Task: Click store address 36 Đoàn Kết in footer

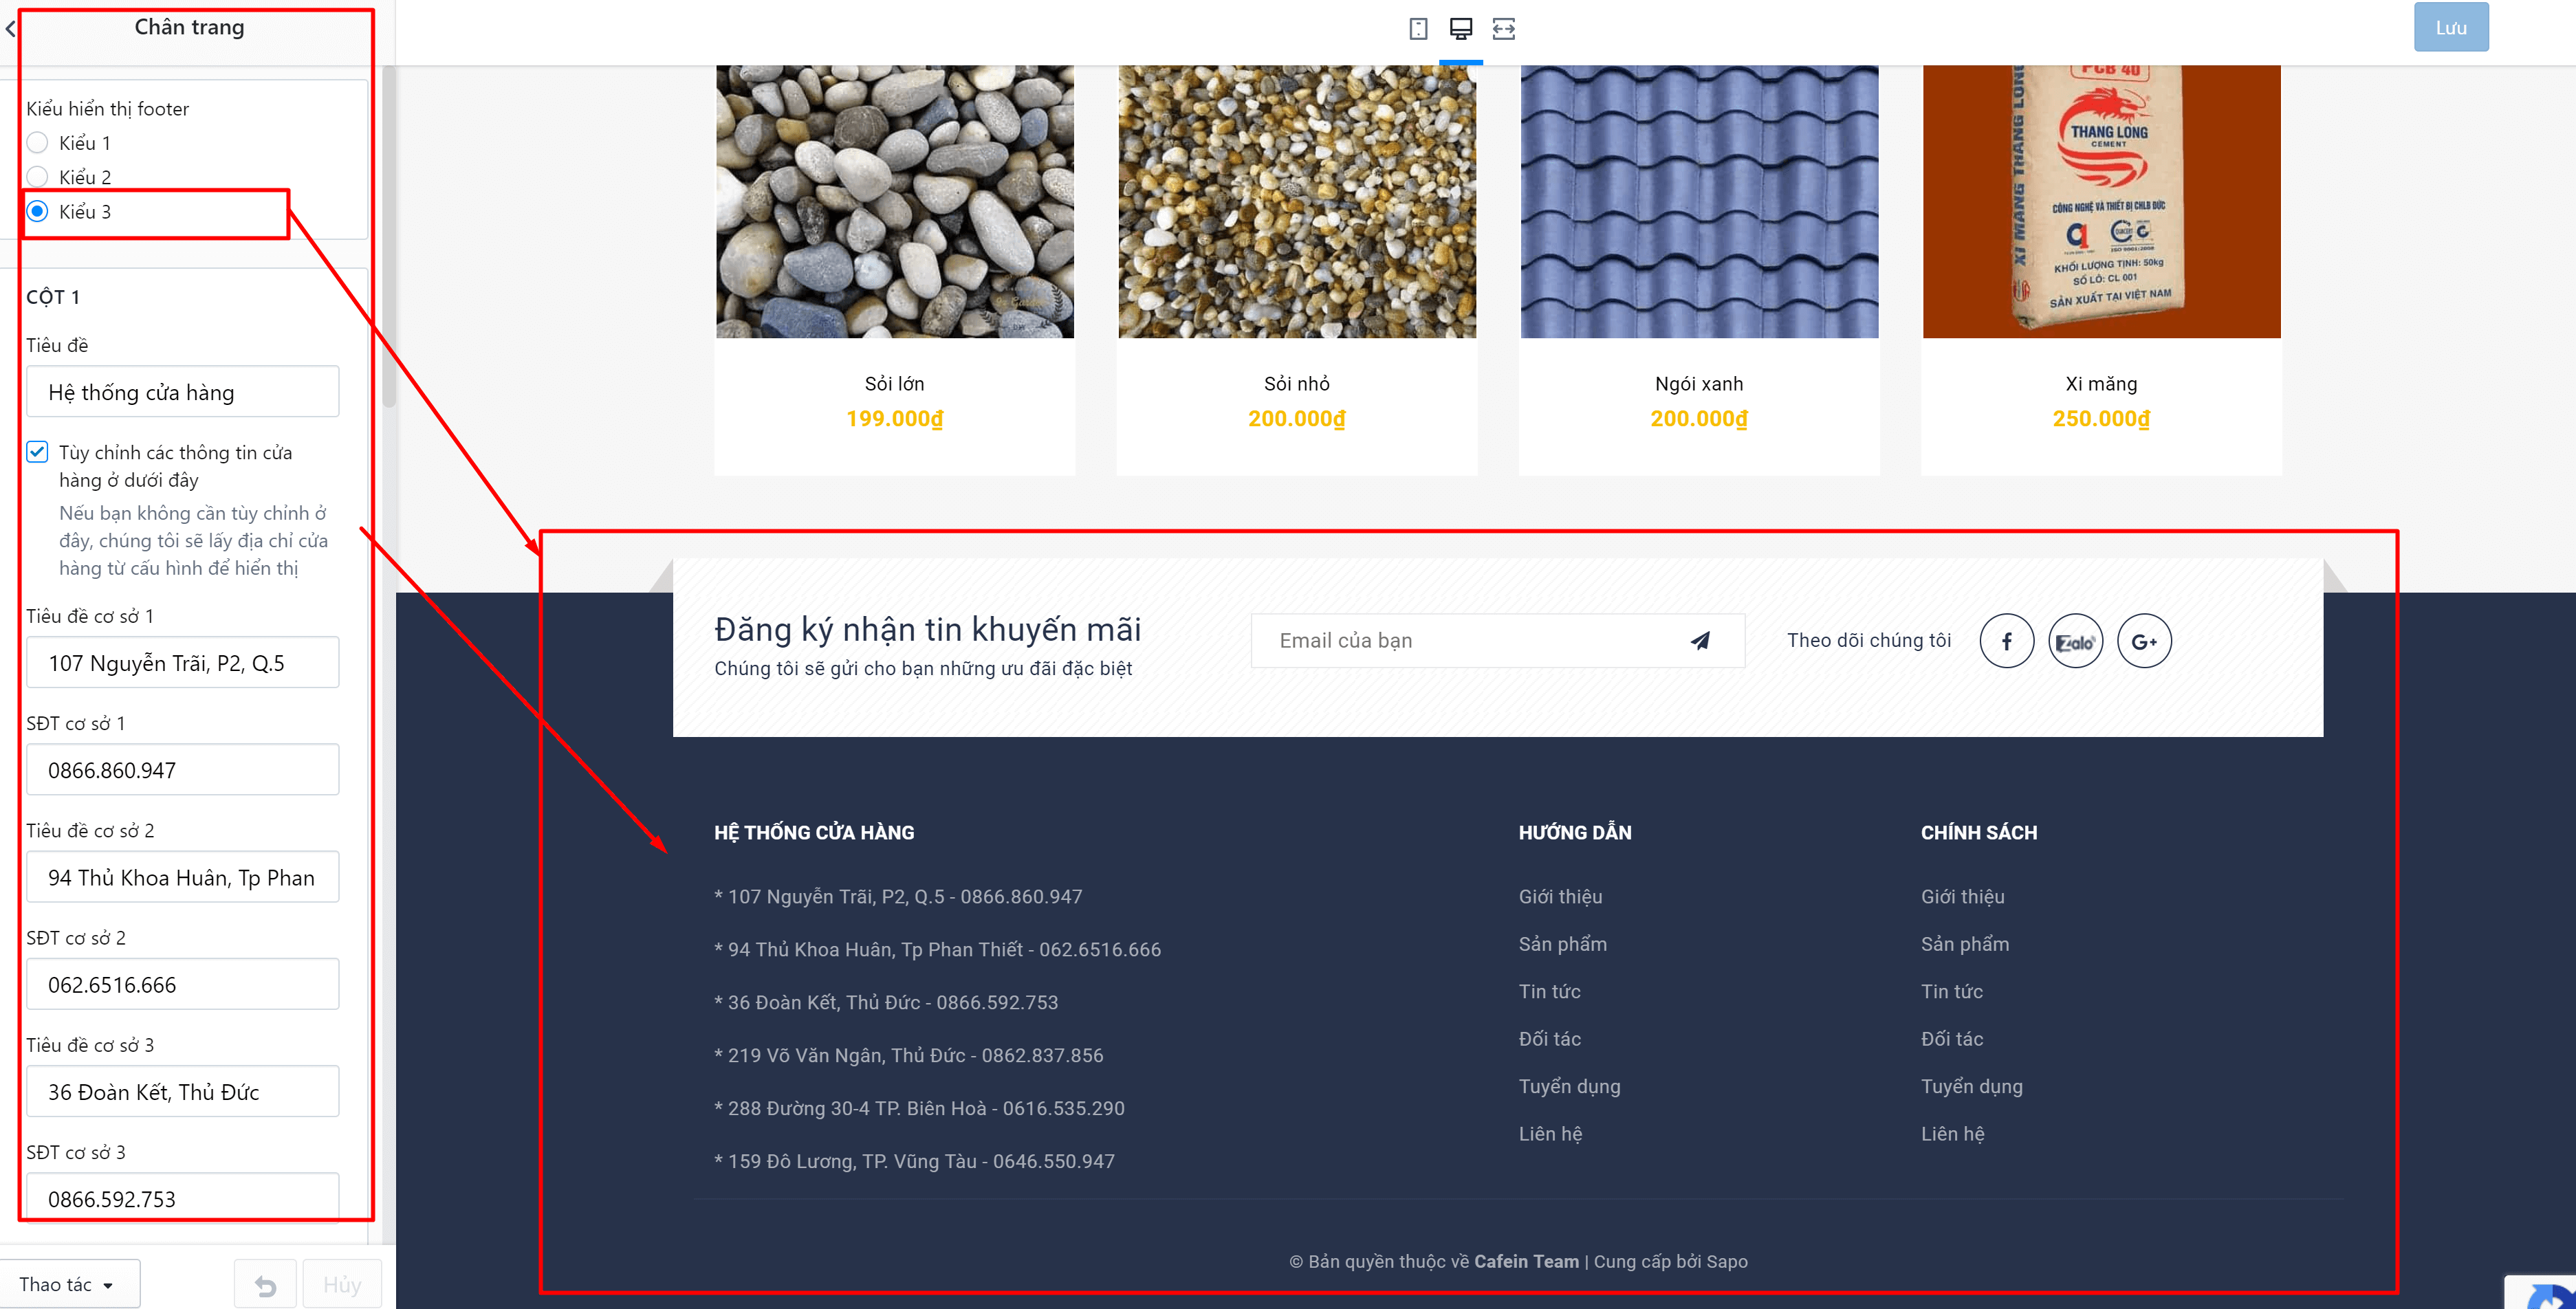Action: (886, 1003)
